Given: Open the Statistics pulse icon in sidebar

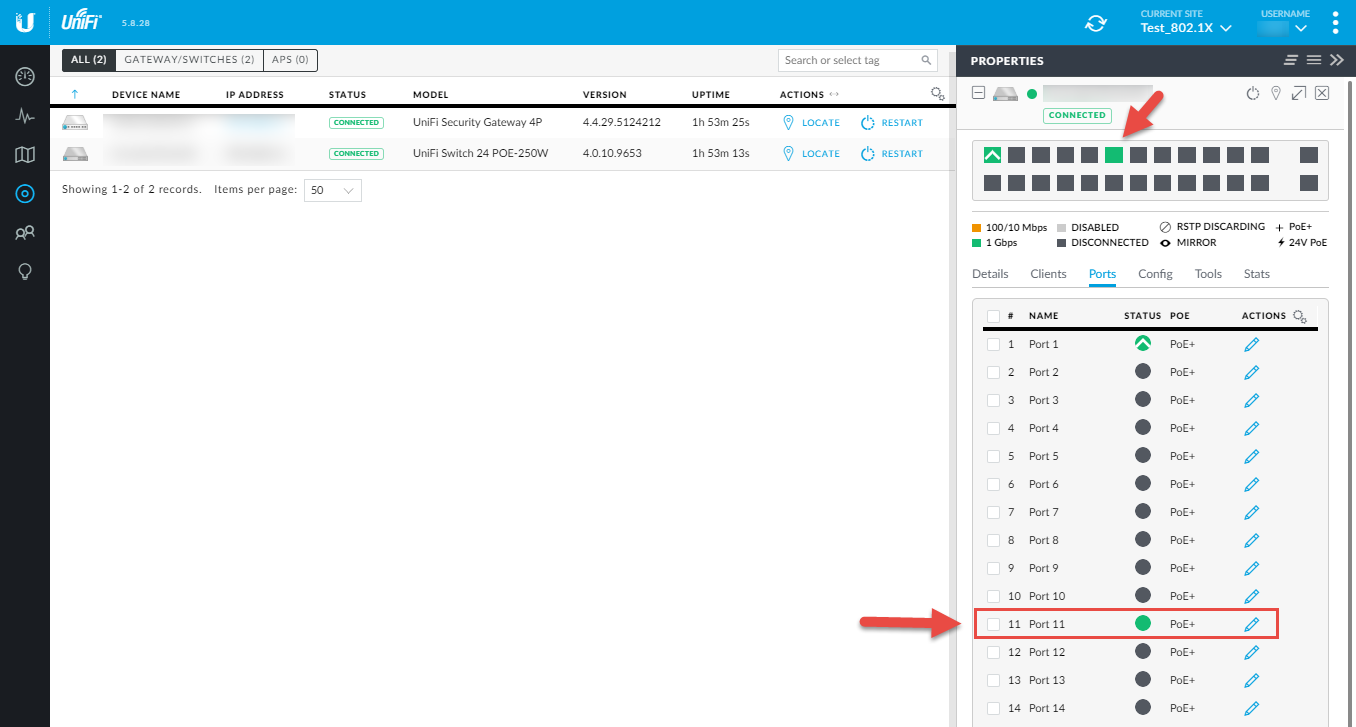Looking at the screenshot, I should [25, 115].
